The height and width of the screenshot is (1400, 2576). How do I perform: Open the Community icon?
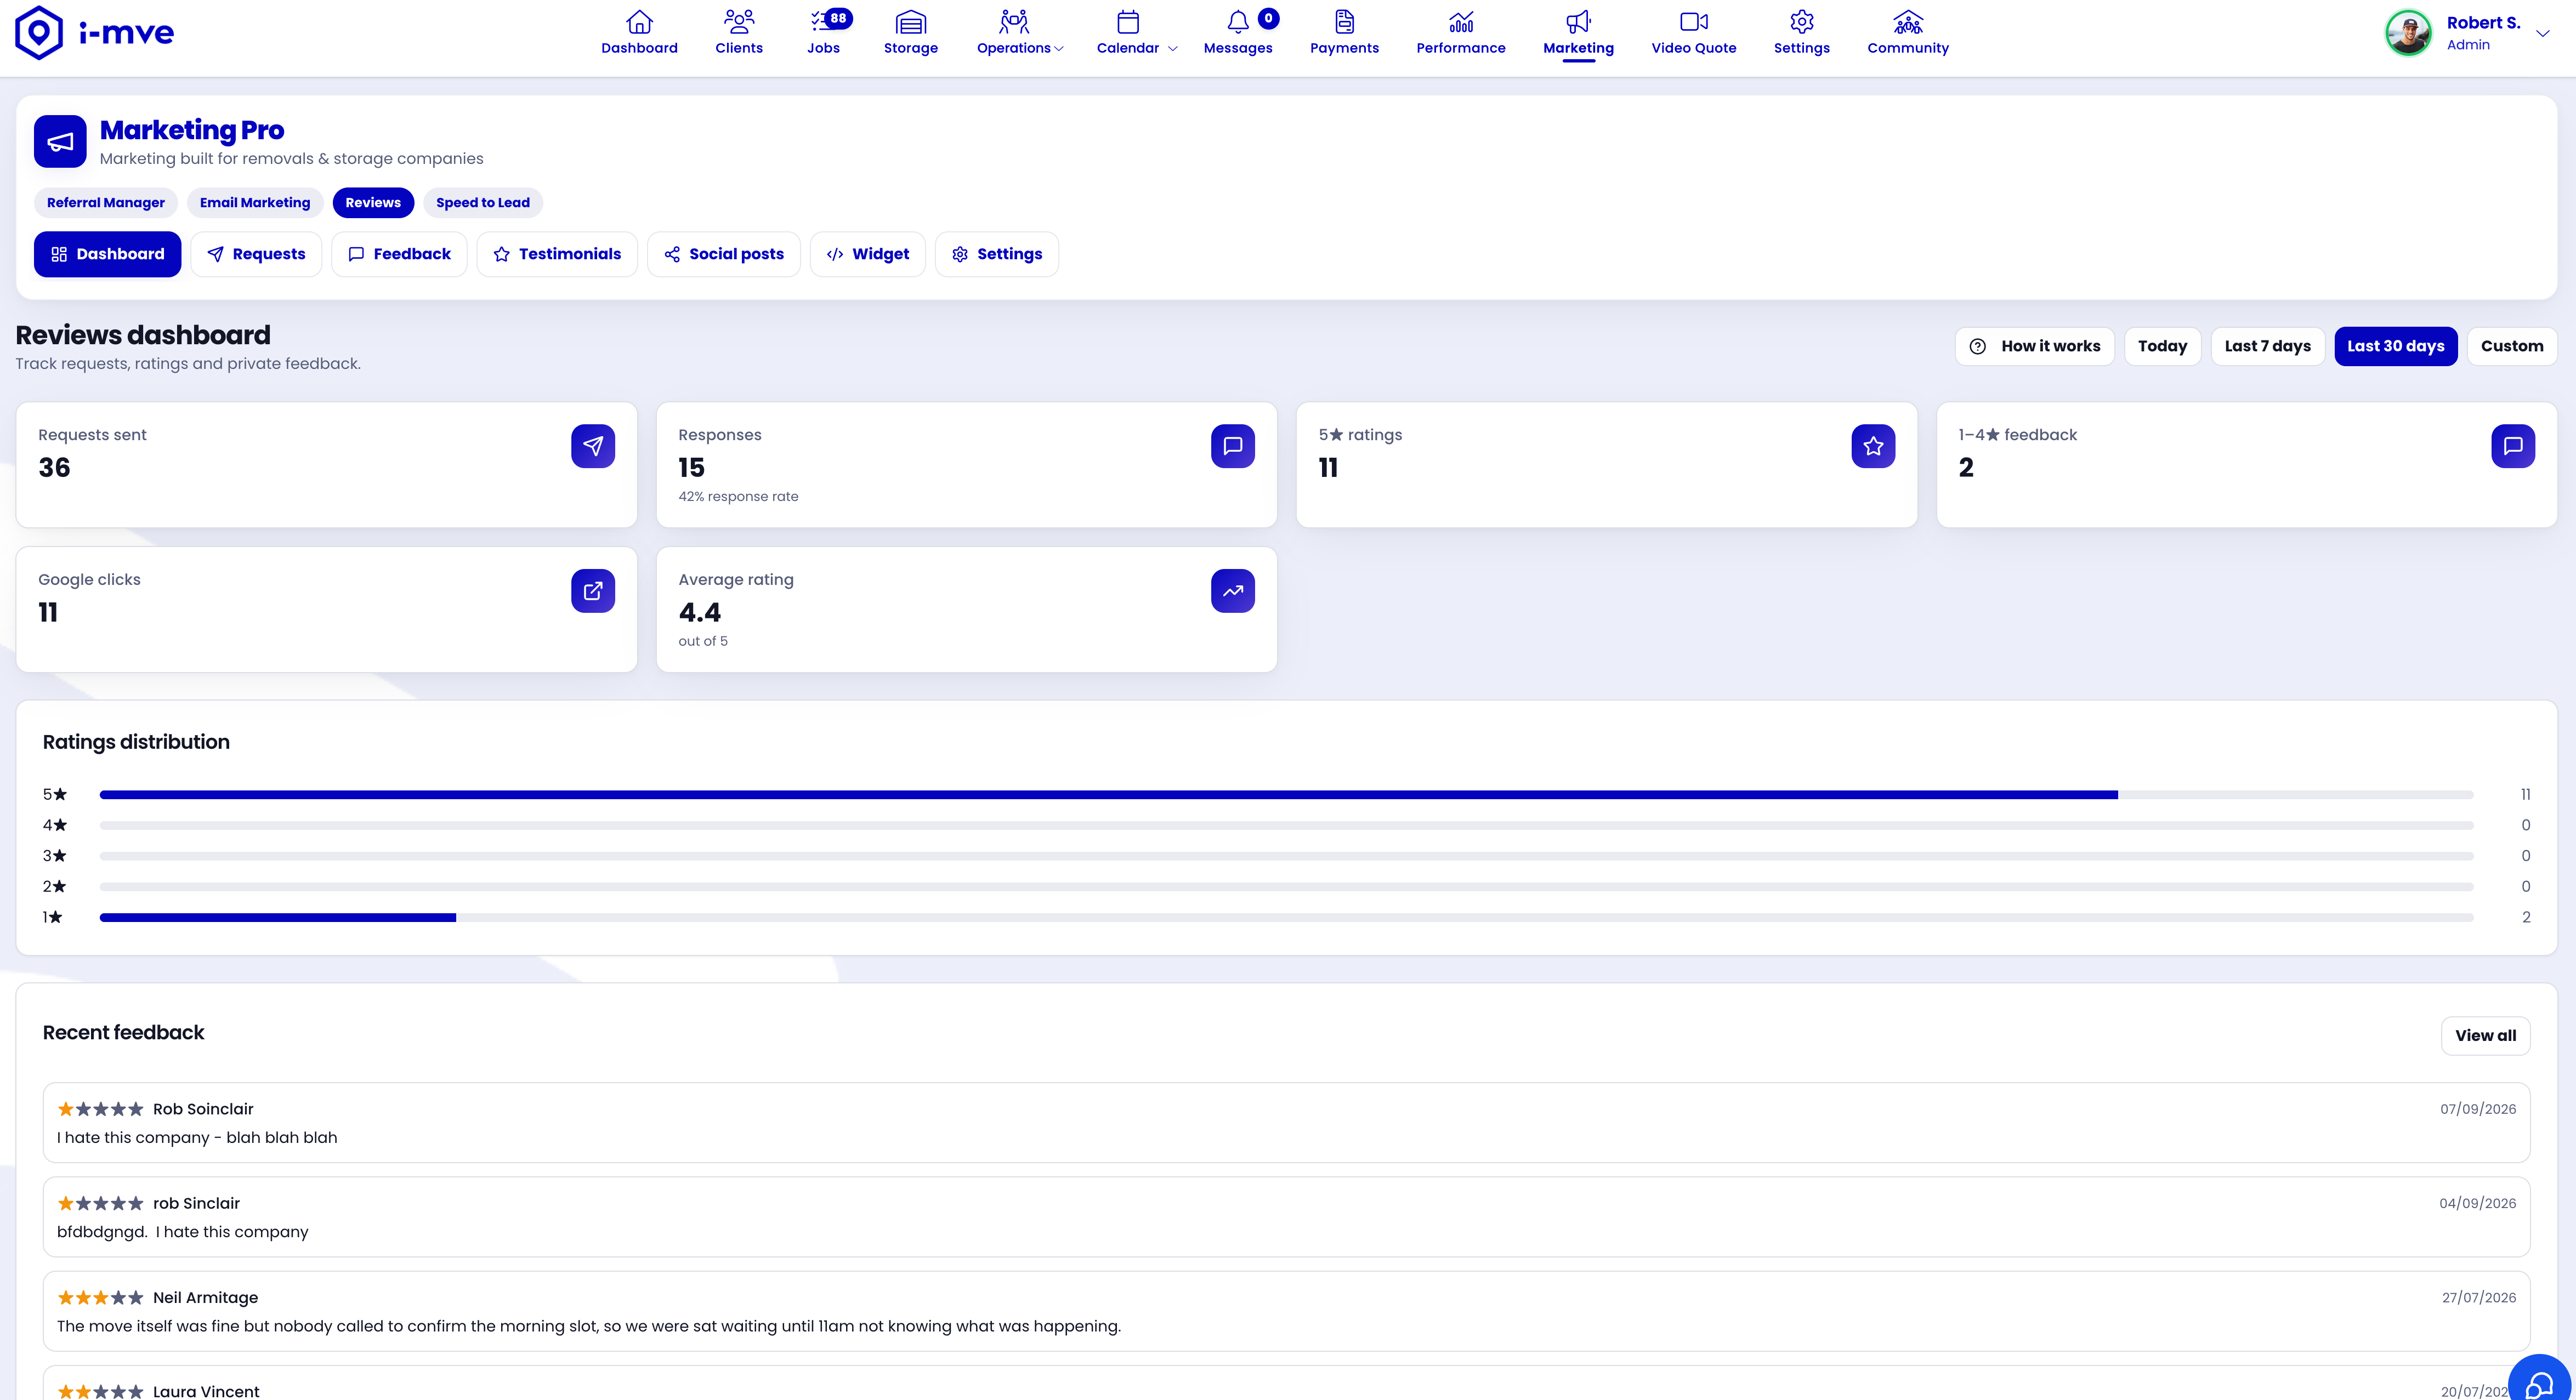tap(1907, 22)
